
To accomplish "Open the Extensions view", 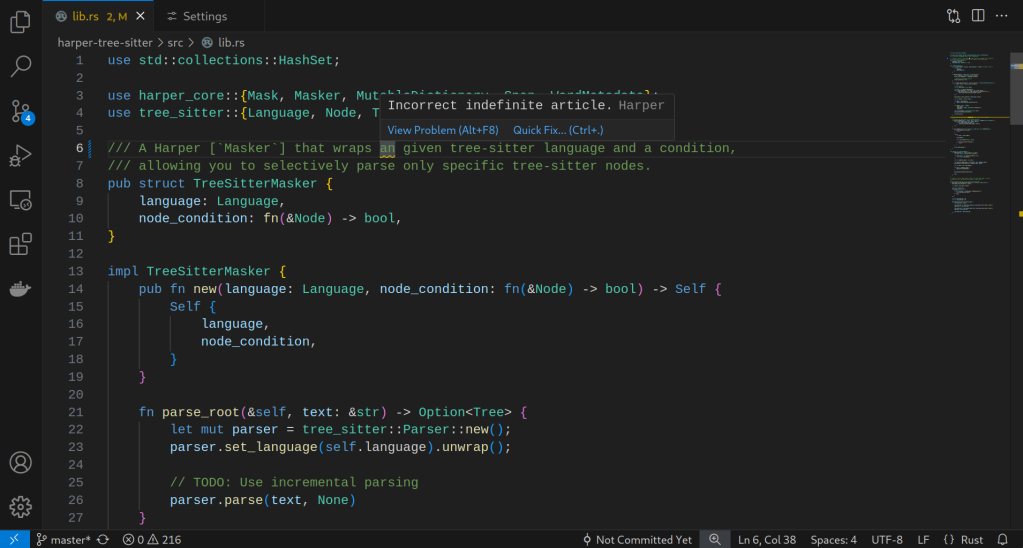I will click(20, 245).
